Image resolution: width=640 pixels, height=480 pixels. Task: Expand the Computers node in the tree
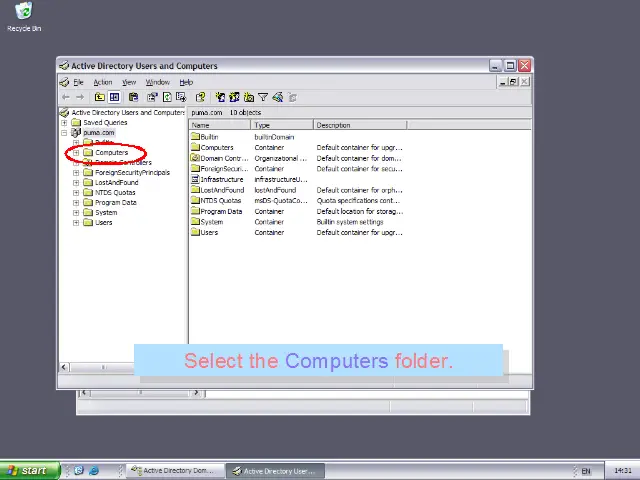click(76, 153)
